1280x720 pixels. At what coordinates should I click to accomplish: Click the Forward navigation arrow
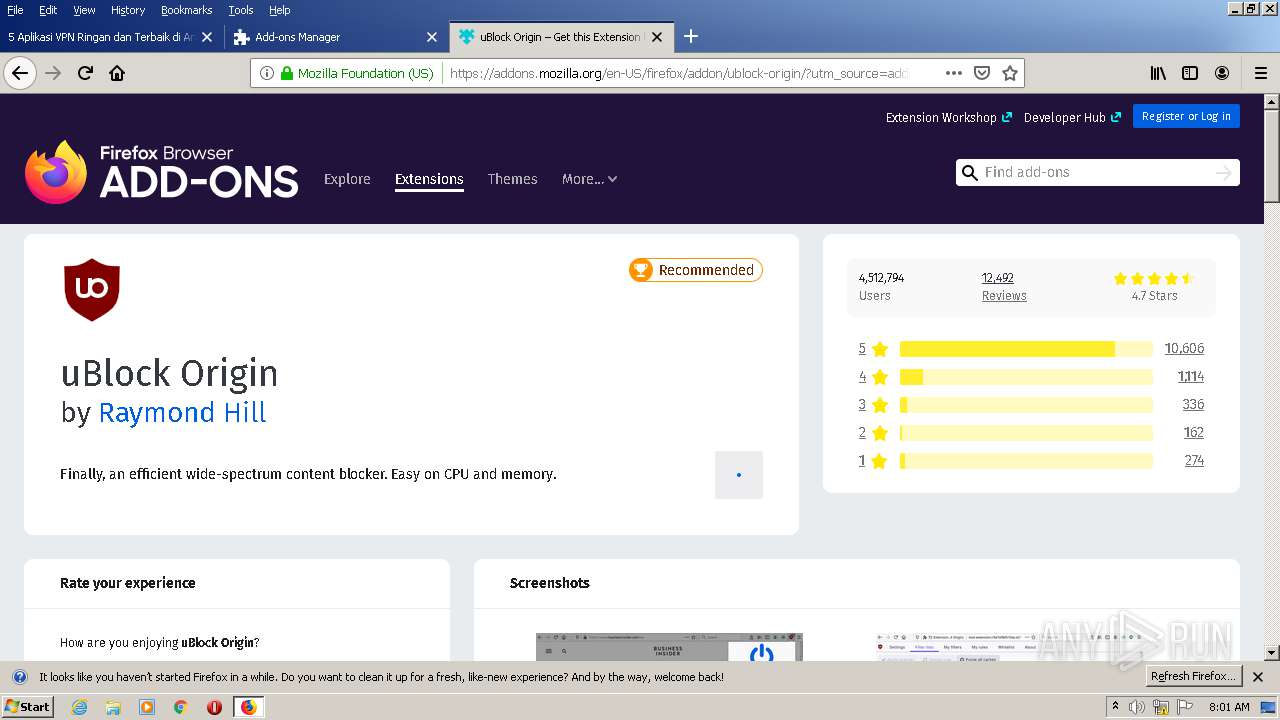(x=53, y=73)
